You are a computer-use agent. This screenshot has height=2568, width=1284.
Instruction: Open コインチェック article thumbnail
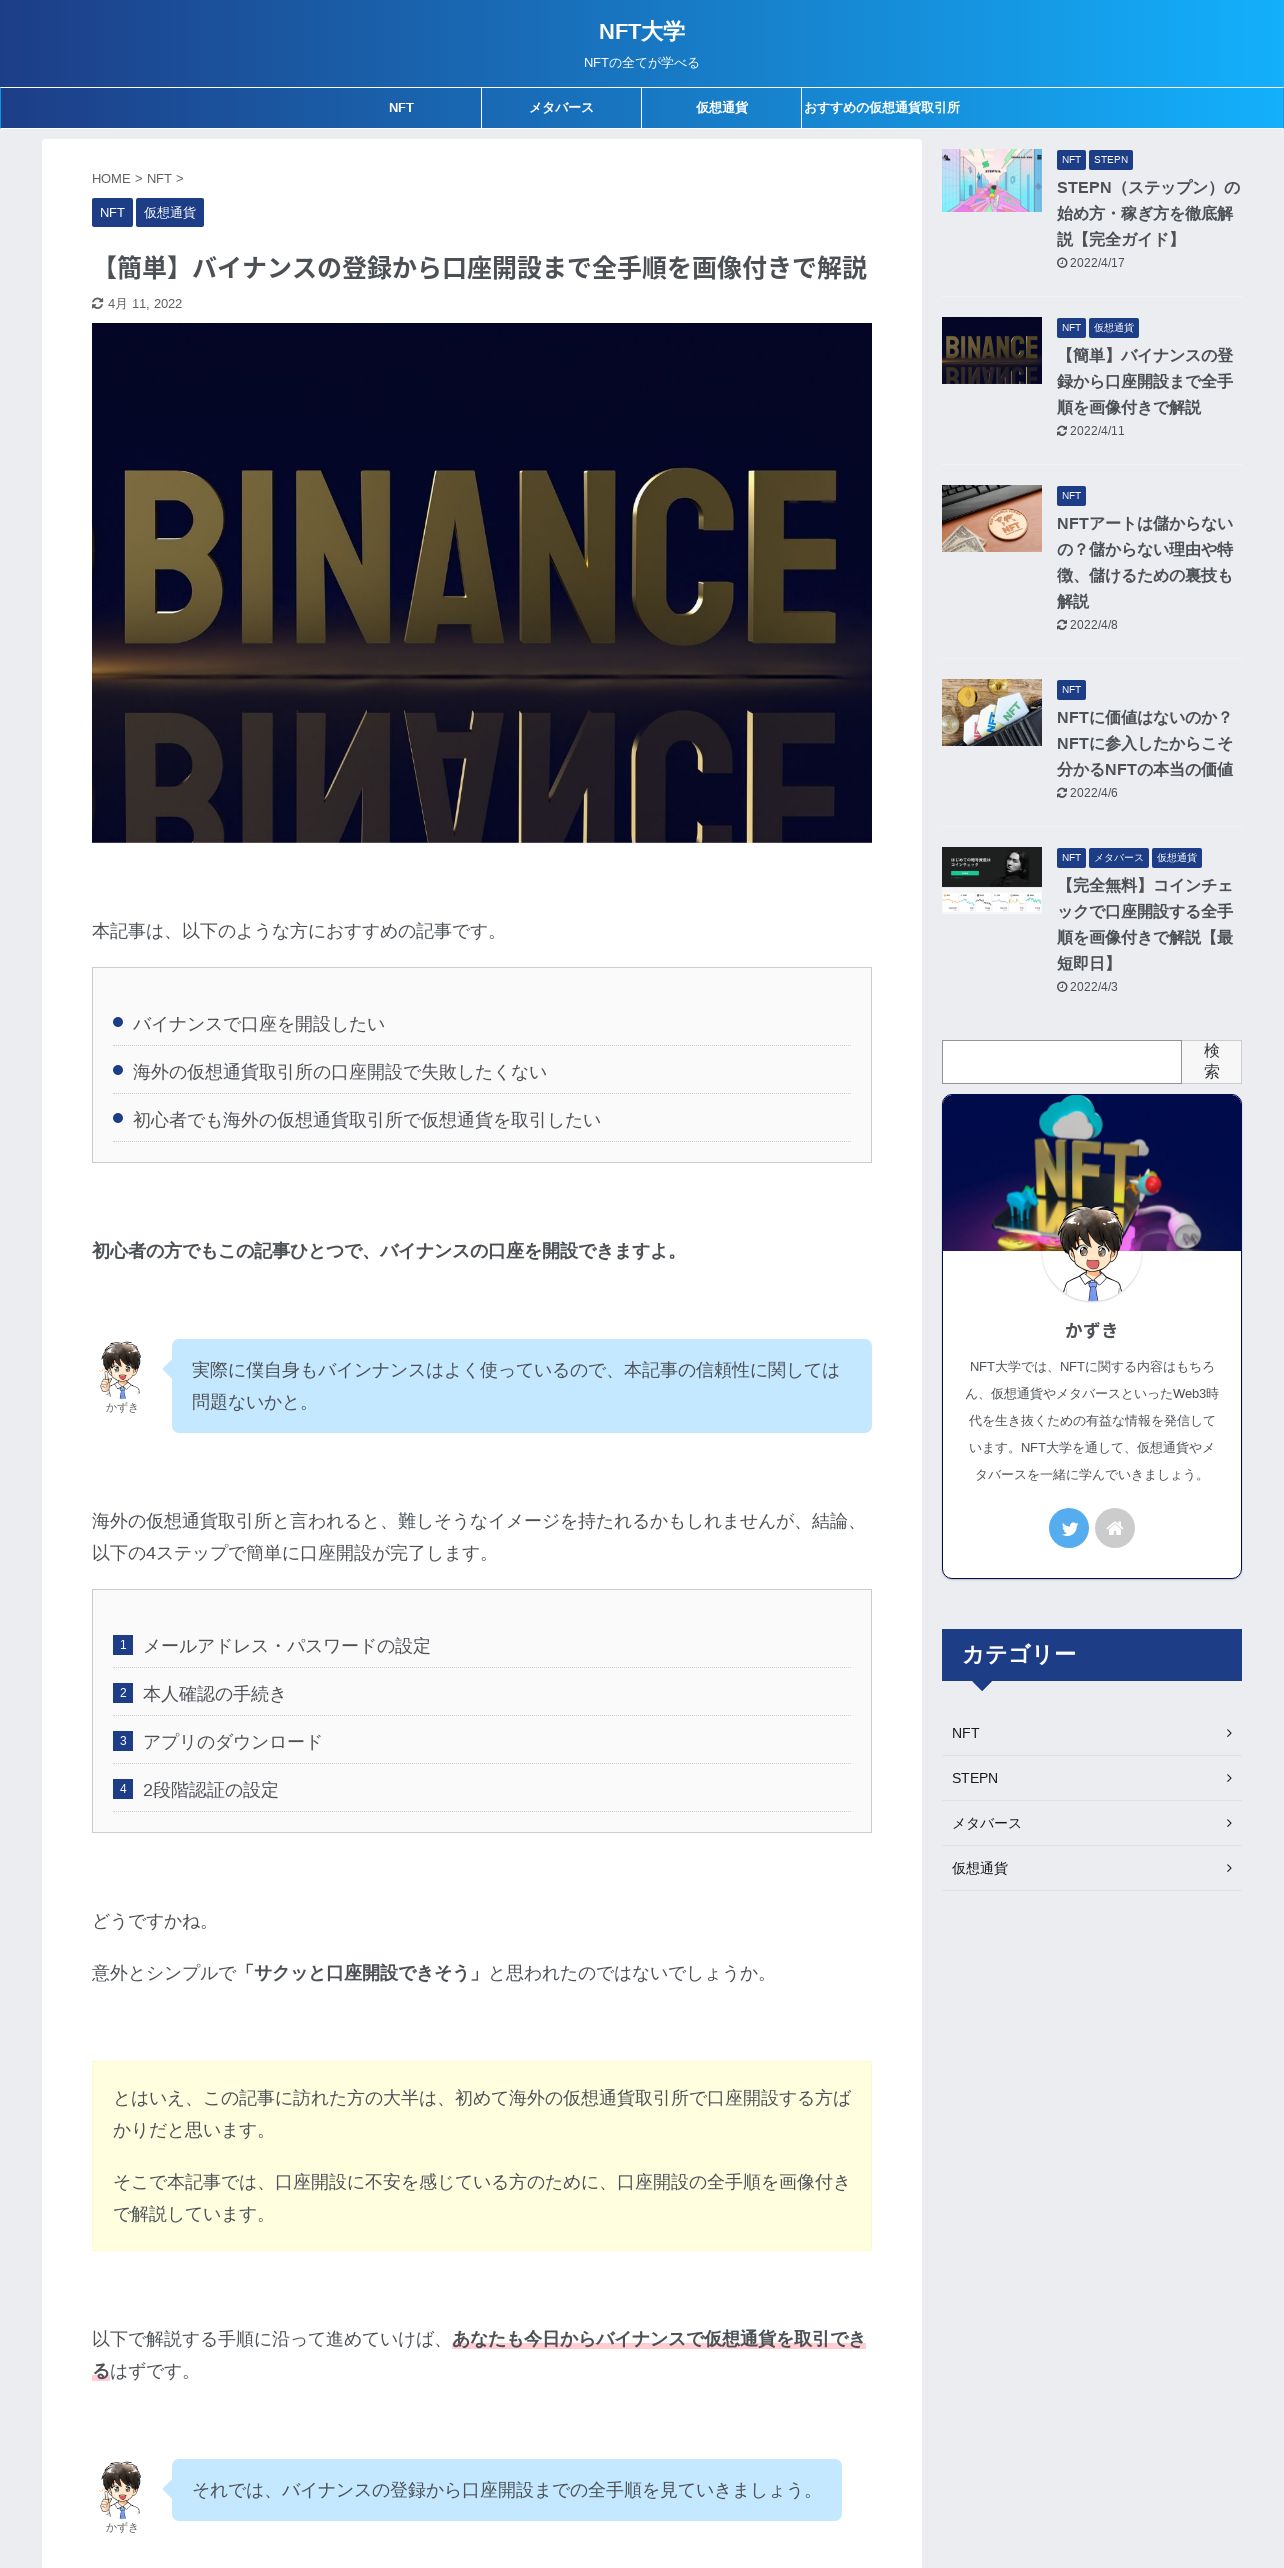(x=992, y=880)
